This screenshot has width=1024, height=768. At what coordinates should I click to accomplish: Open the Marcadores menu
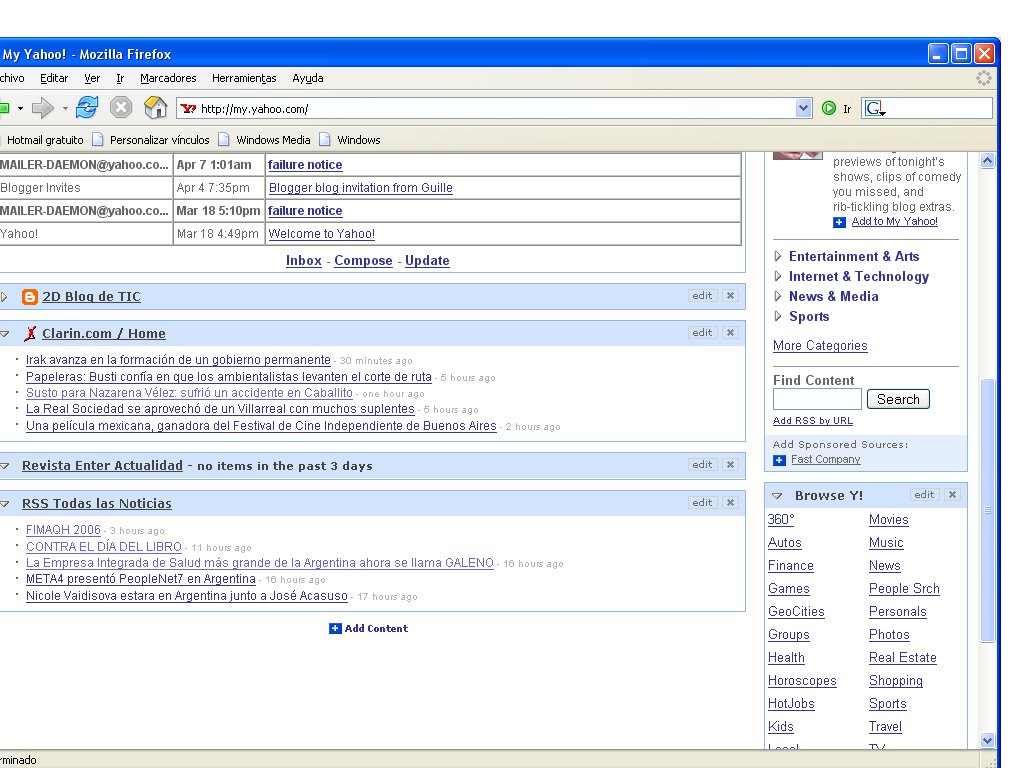168,78
